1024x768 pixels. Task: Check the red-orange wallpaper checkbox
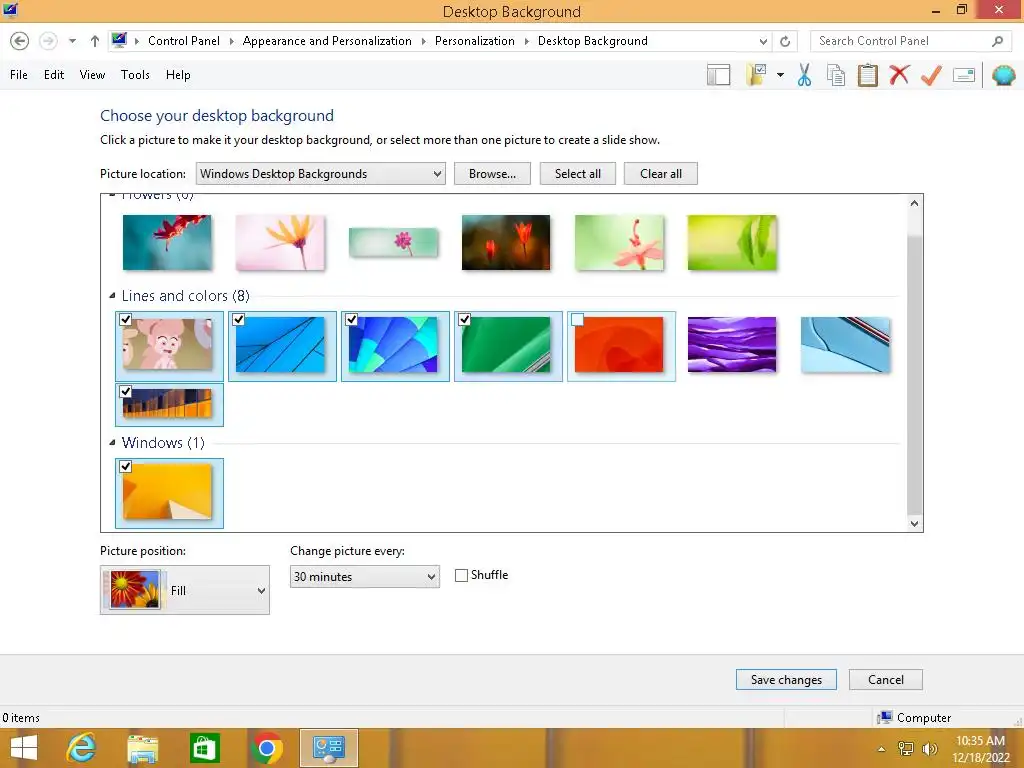click(x=577, y=319)
